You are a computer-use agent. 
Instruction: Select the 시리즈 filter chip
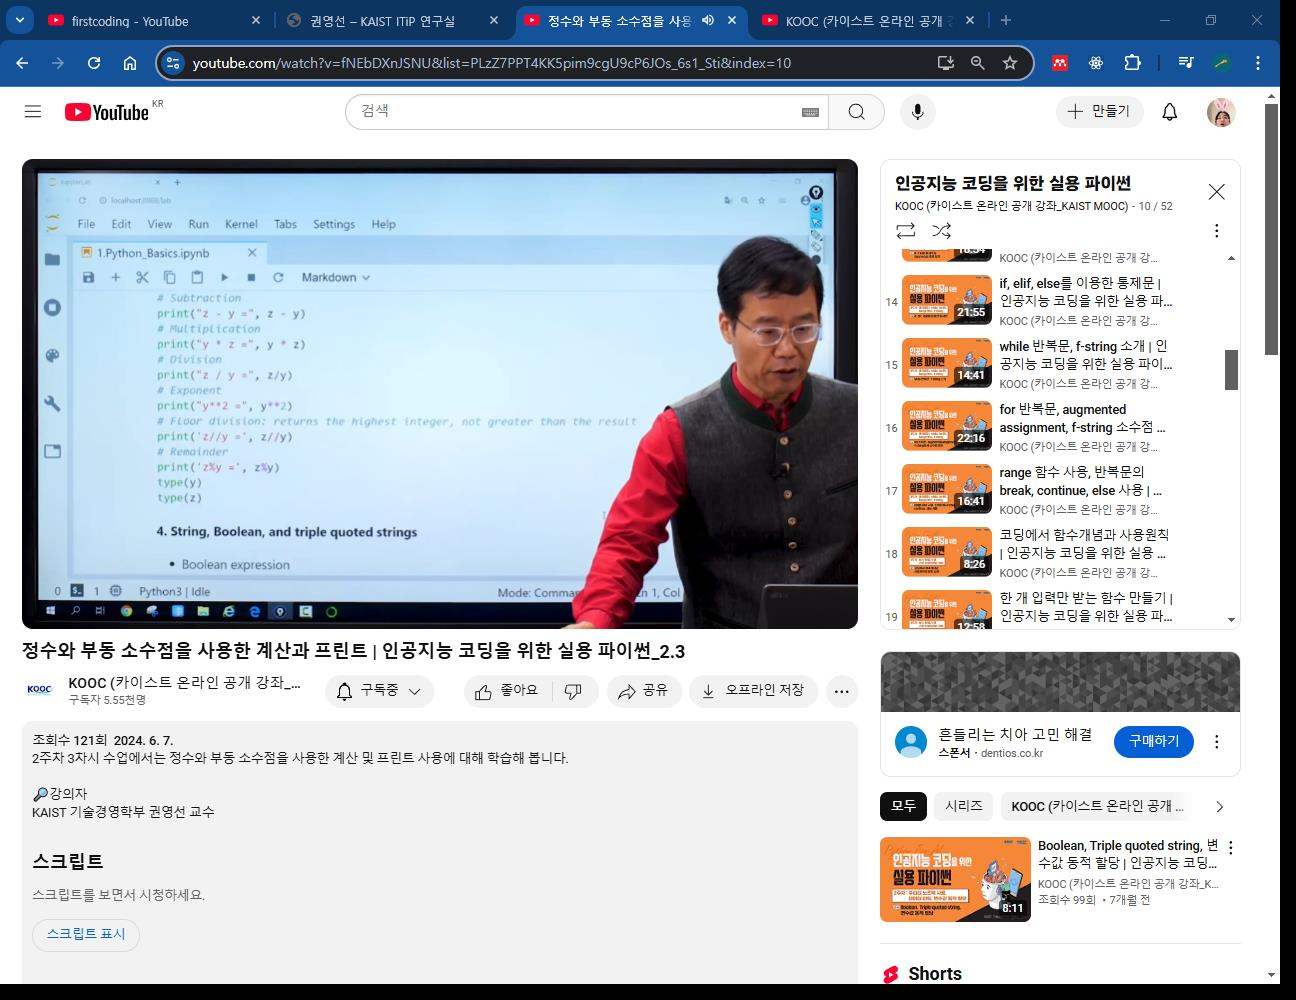coord(963,806)
